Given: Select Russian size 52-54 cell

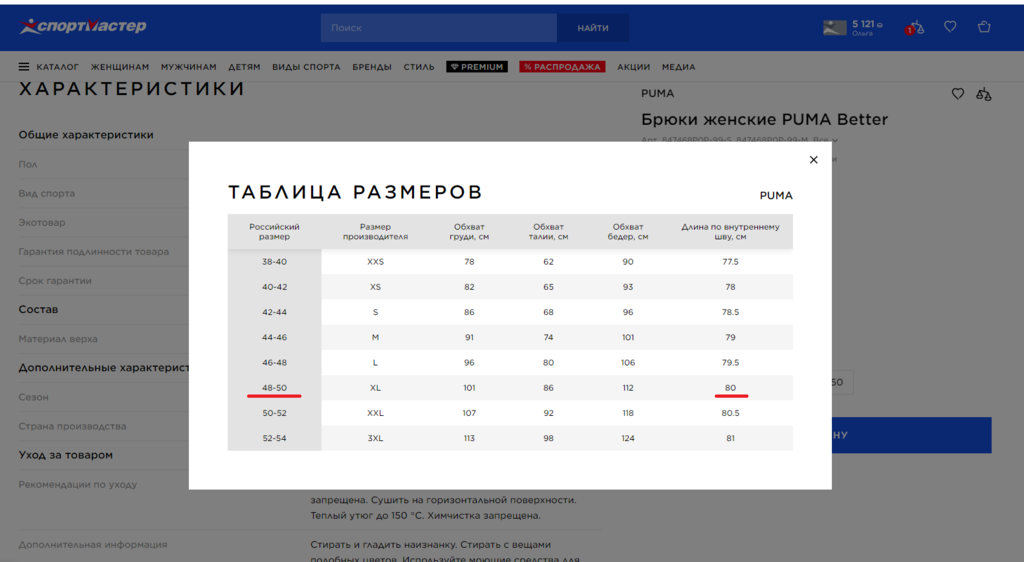Looking at the screenshot, I should click(x=274, y=439).
